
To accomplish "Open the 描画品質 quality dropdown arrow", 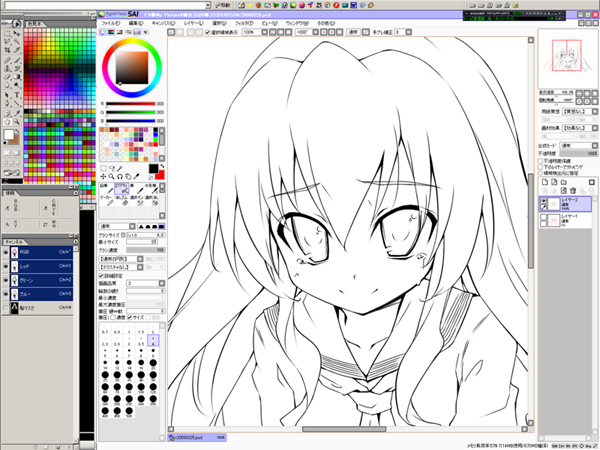I will pos(162,283).
